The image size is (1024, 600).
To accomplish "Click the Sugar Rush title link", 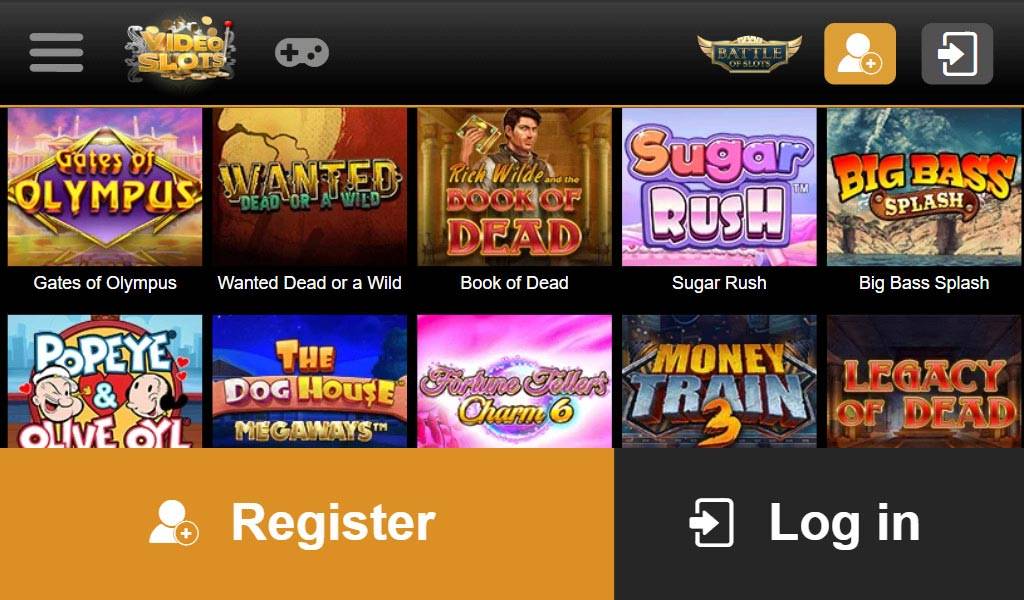I will point(719,283).
